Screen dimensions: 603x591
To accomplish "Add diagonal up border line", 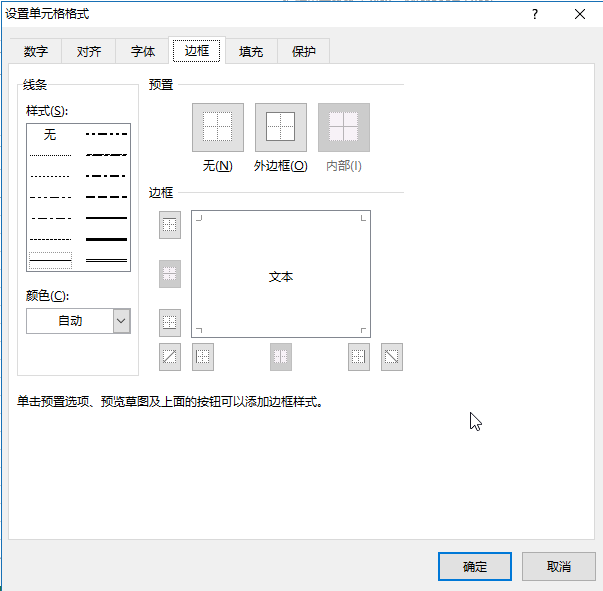I will (170, 357).
